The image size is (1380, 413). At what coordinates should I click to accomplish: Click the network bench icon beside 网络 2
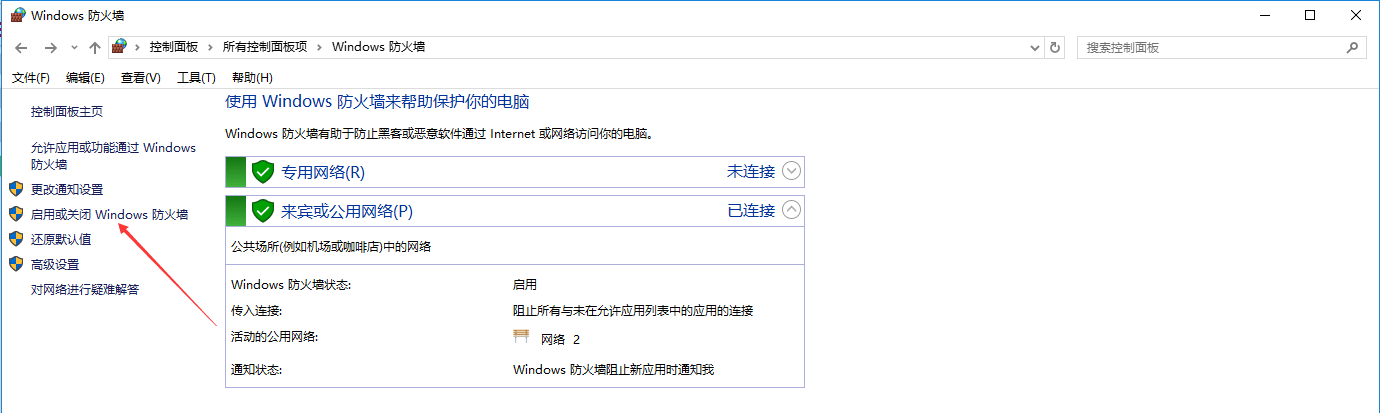pos(521,337)
